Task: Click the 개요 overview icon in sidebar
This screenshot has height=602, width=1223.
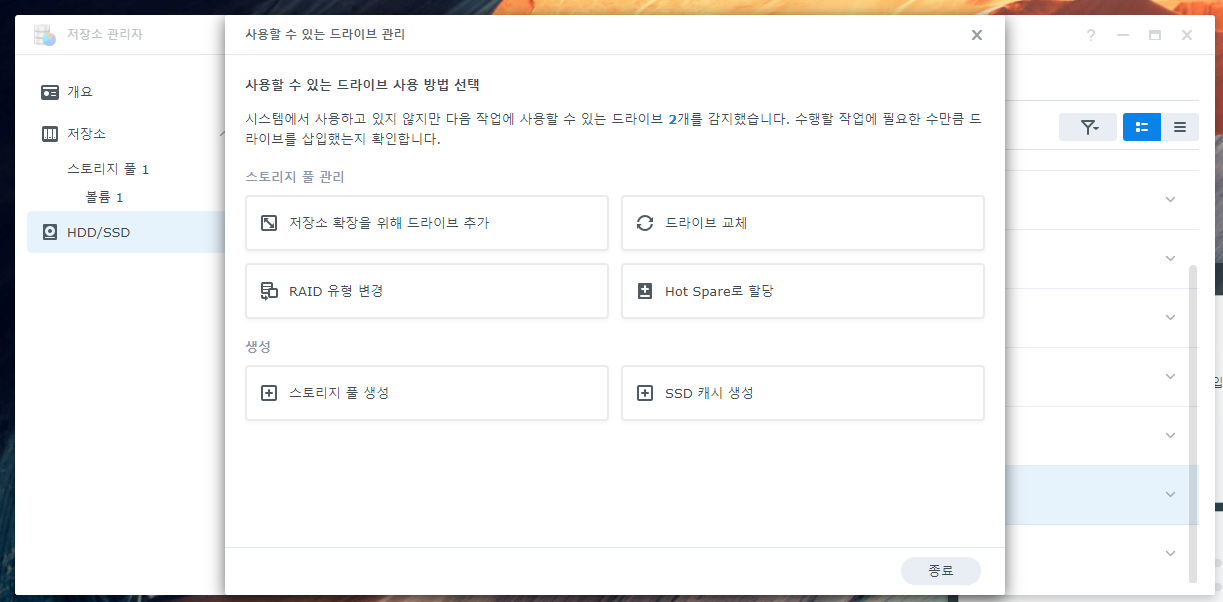Action: (x=50, y=92)
